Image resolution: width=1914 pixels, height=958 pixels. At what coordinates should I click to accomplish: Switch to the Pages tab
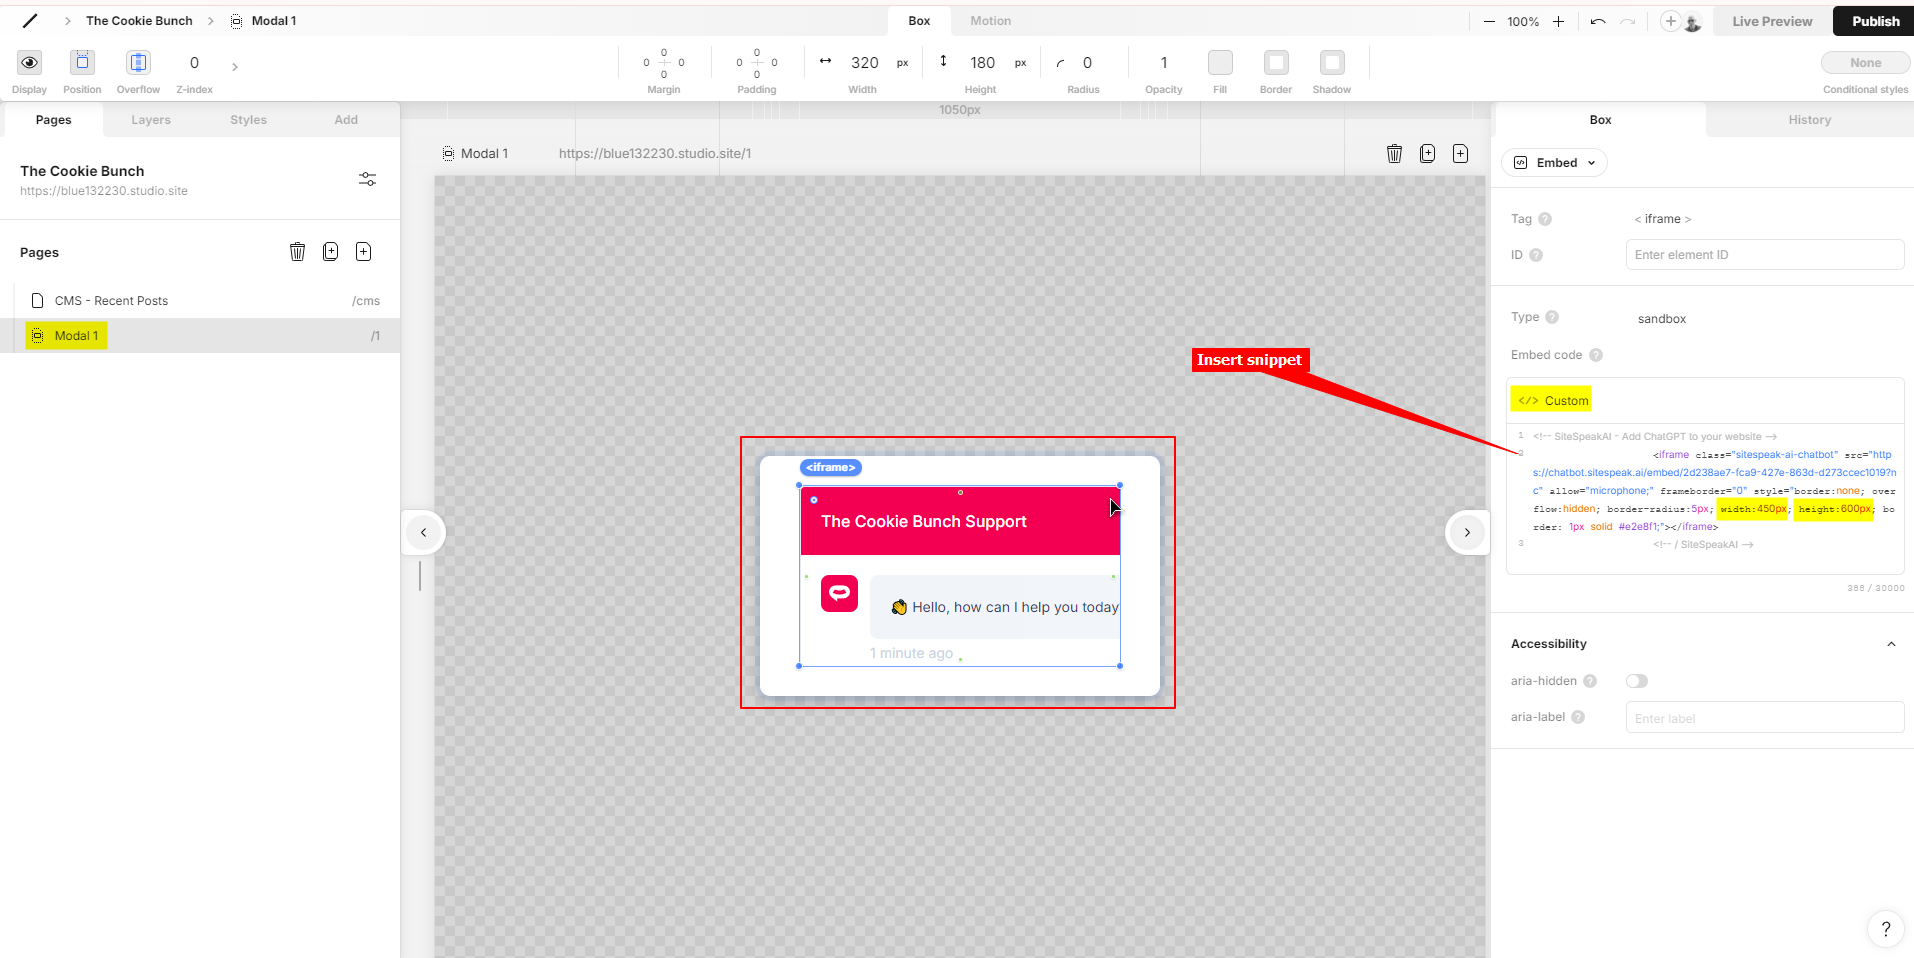(x=54, y=120)
